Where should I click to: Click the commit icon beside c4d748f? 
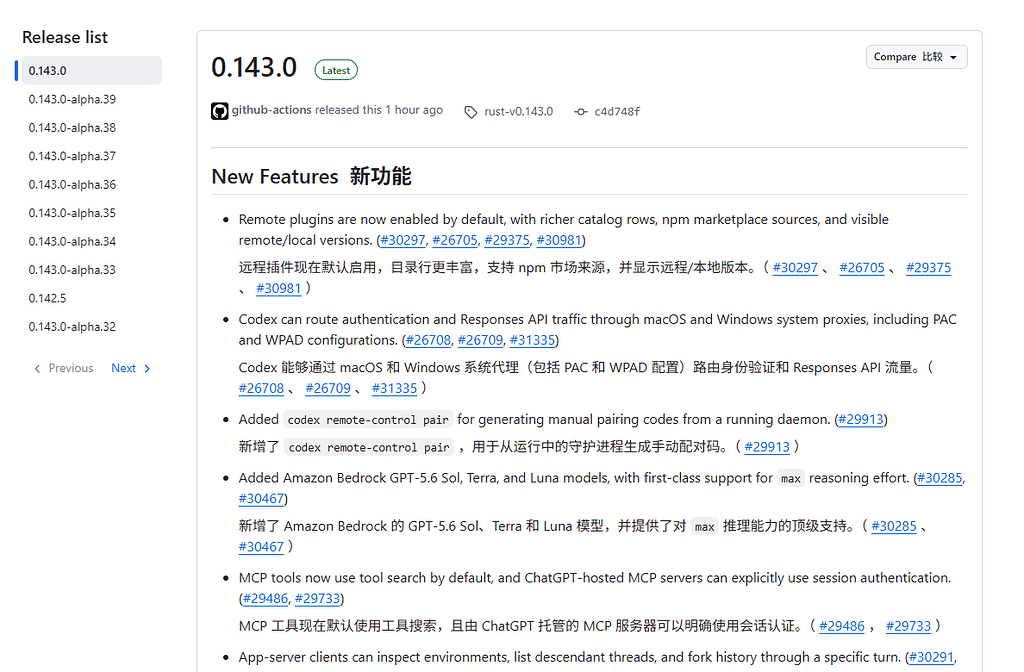[x=581, y=112]
